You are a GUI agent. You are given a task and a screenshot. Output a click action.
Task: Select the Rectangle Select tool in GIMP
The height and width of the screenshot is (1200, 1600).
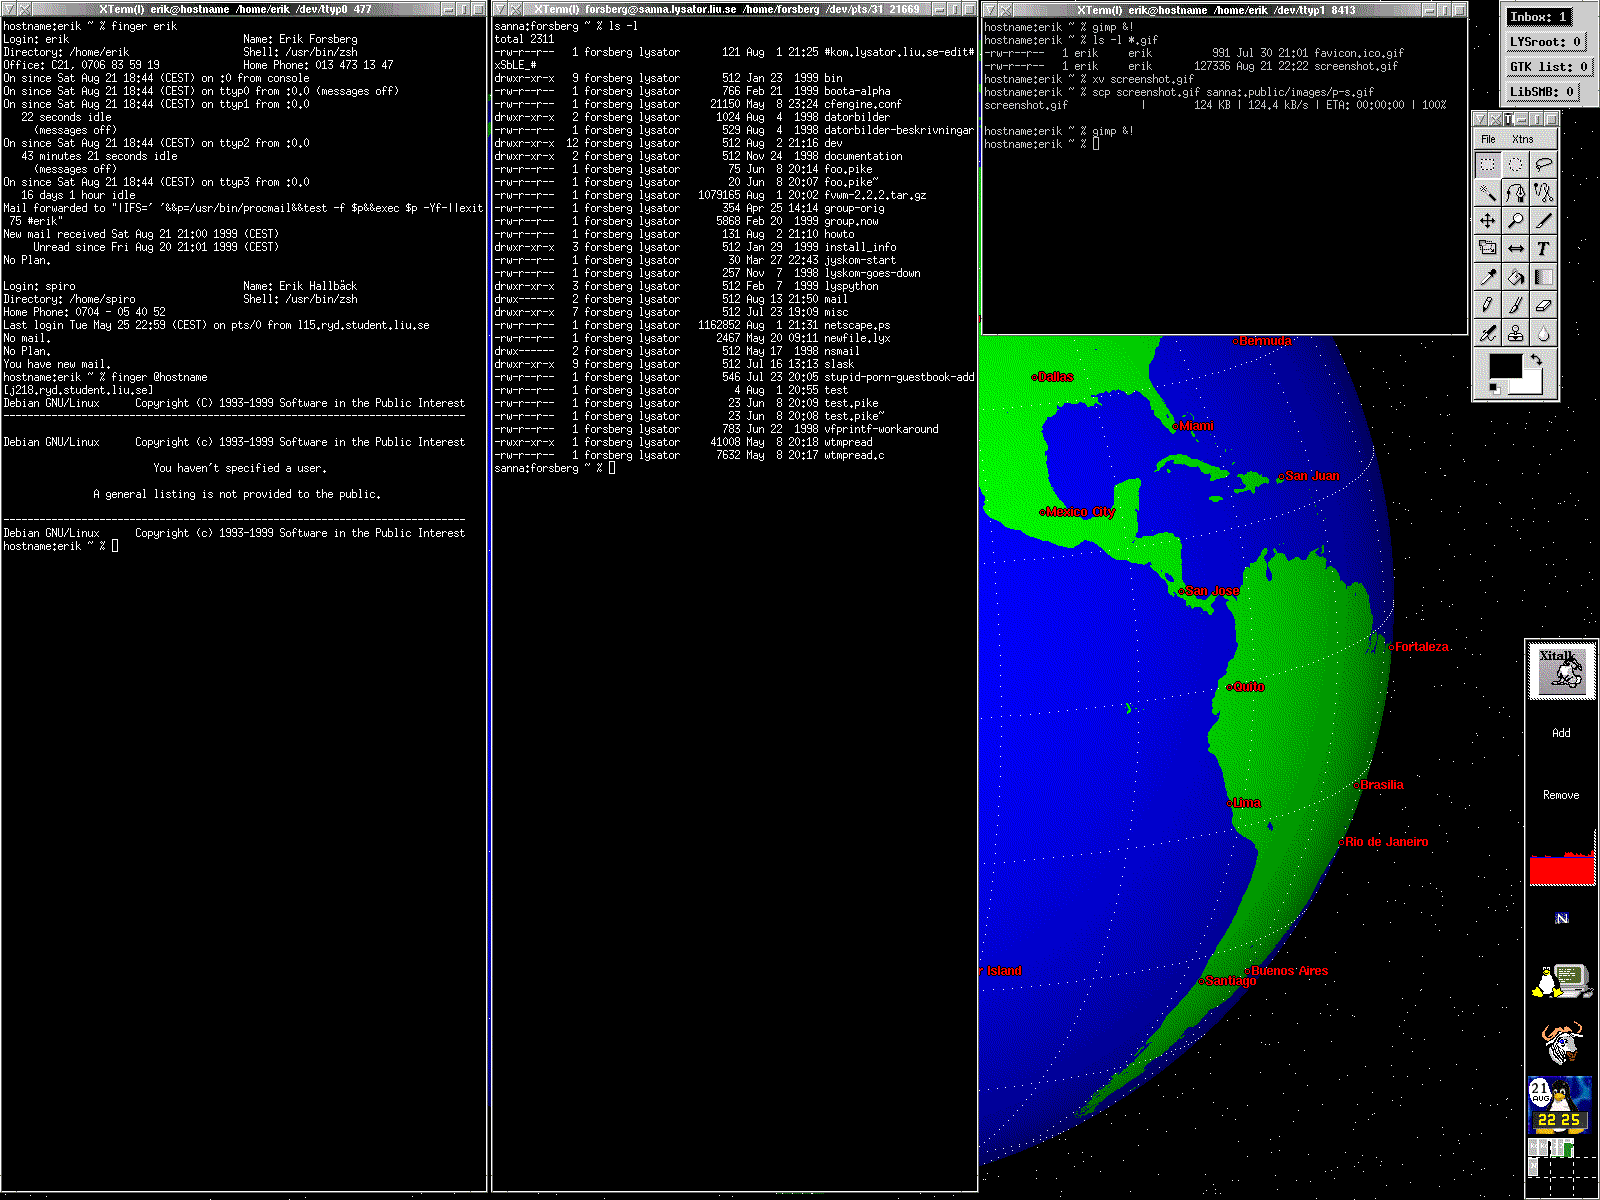point(1488,164)
